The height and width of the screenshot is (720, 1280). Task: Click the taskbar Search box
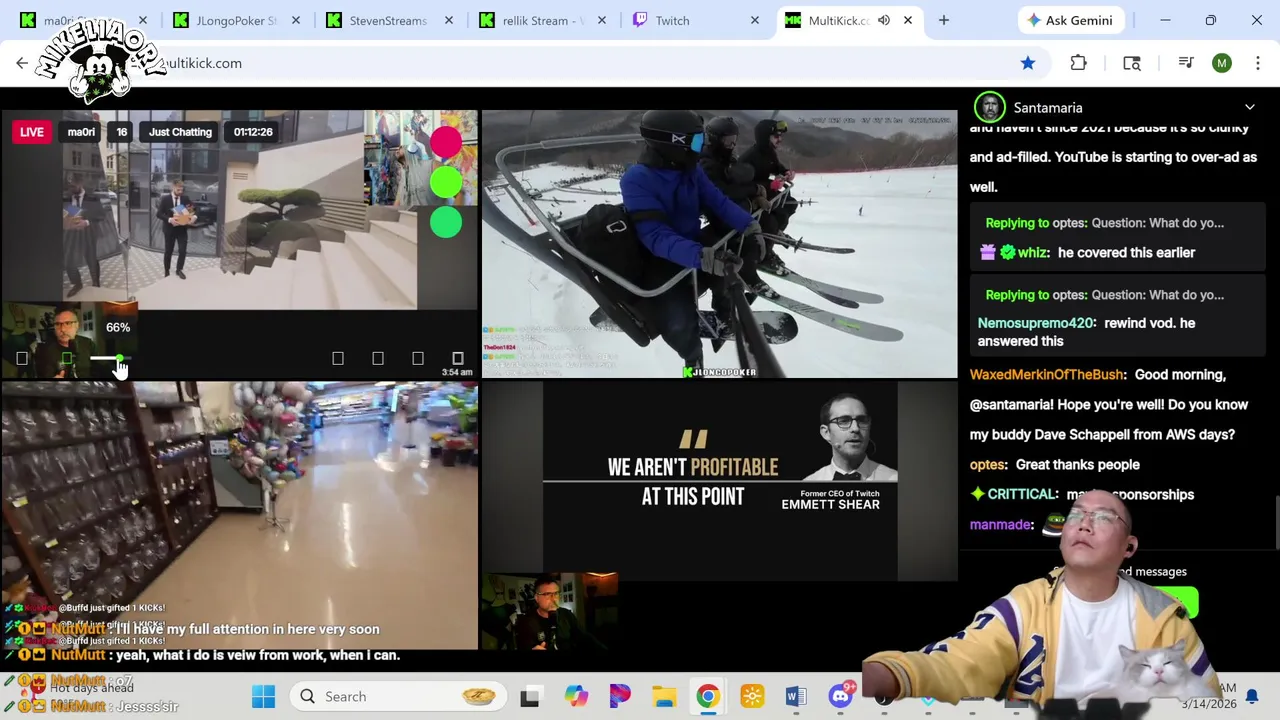click(x=398, y=697)
